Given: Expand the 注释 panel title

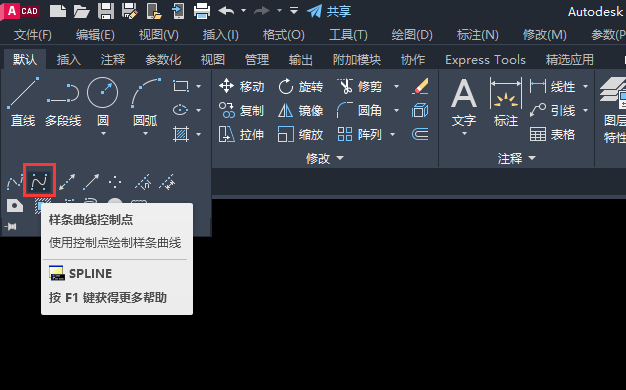Looking at the screenshot, I should (x=516, y=158).
